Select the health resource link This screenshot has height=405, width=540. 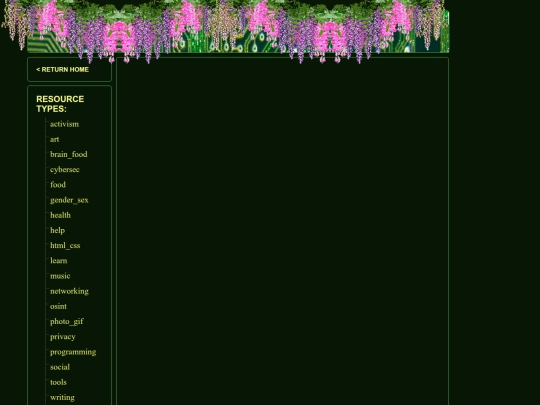point(60,215)
